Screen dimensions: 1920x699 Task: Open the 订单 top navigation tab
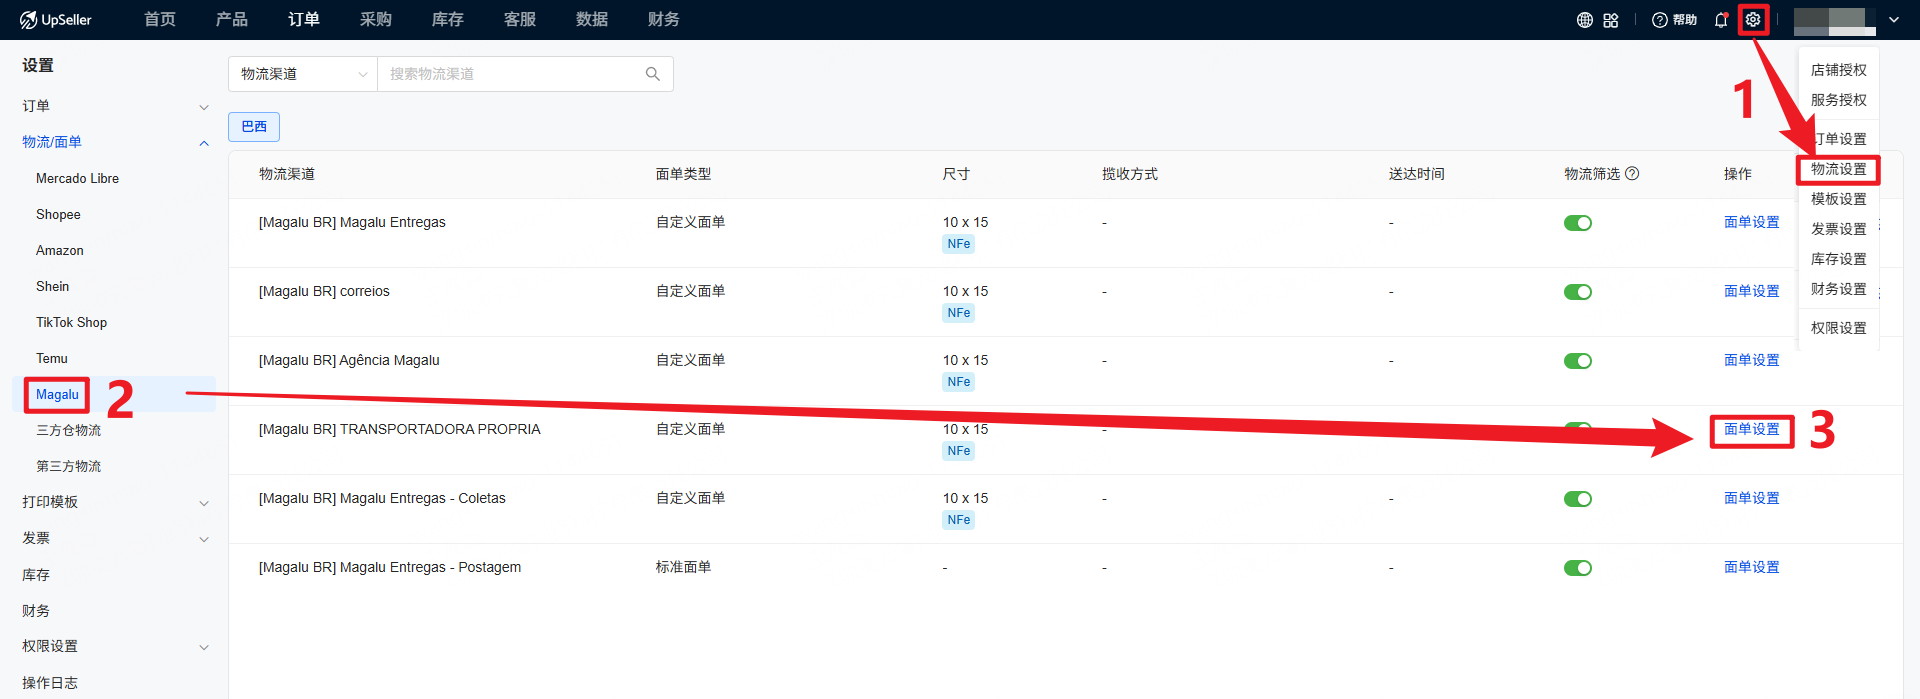304,20
